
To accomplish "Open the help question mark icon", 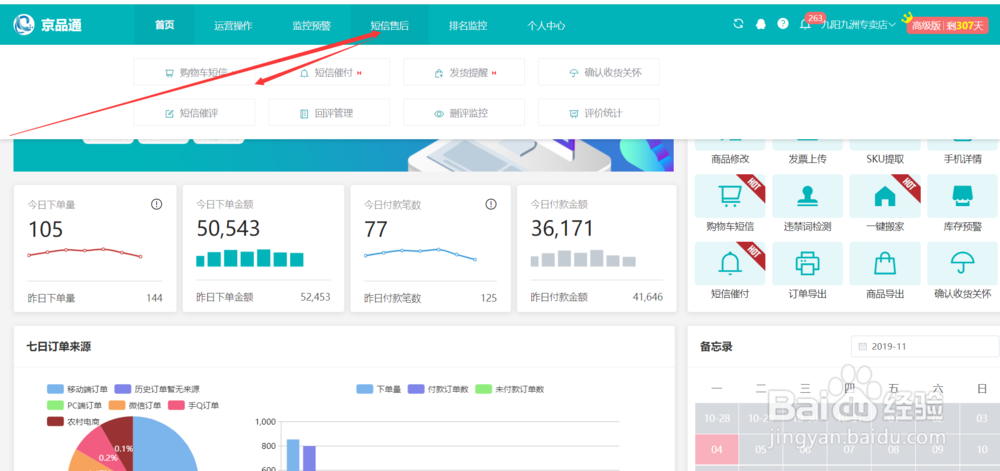I will pos(783,24).
